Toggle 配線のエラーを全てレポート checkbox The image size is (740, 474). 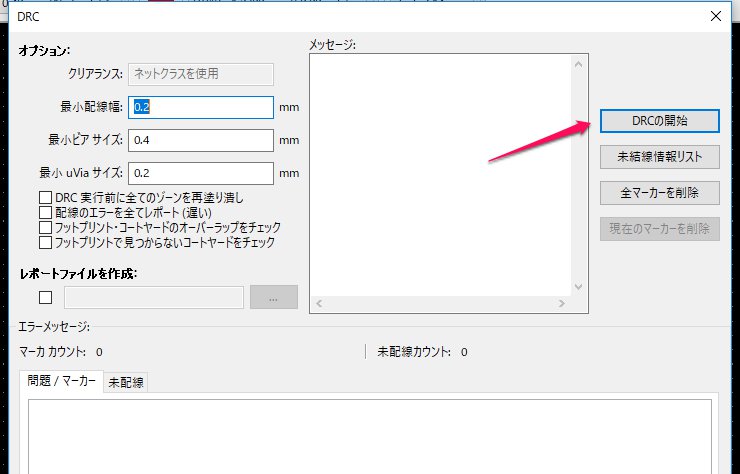(x=45, y=212)
